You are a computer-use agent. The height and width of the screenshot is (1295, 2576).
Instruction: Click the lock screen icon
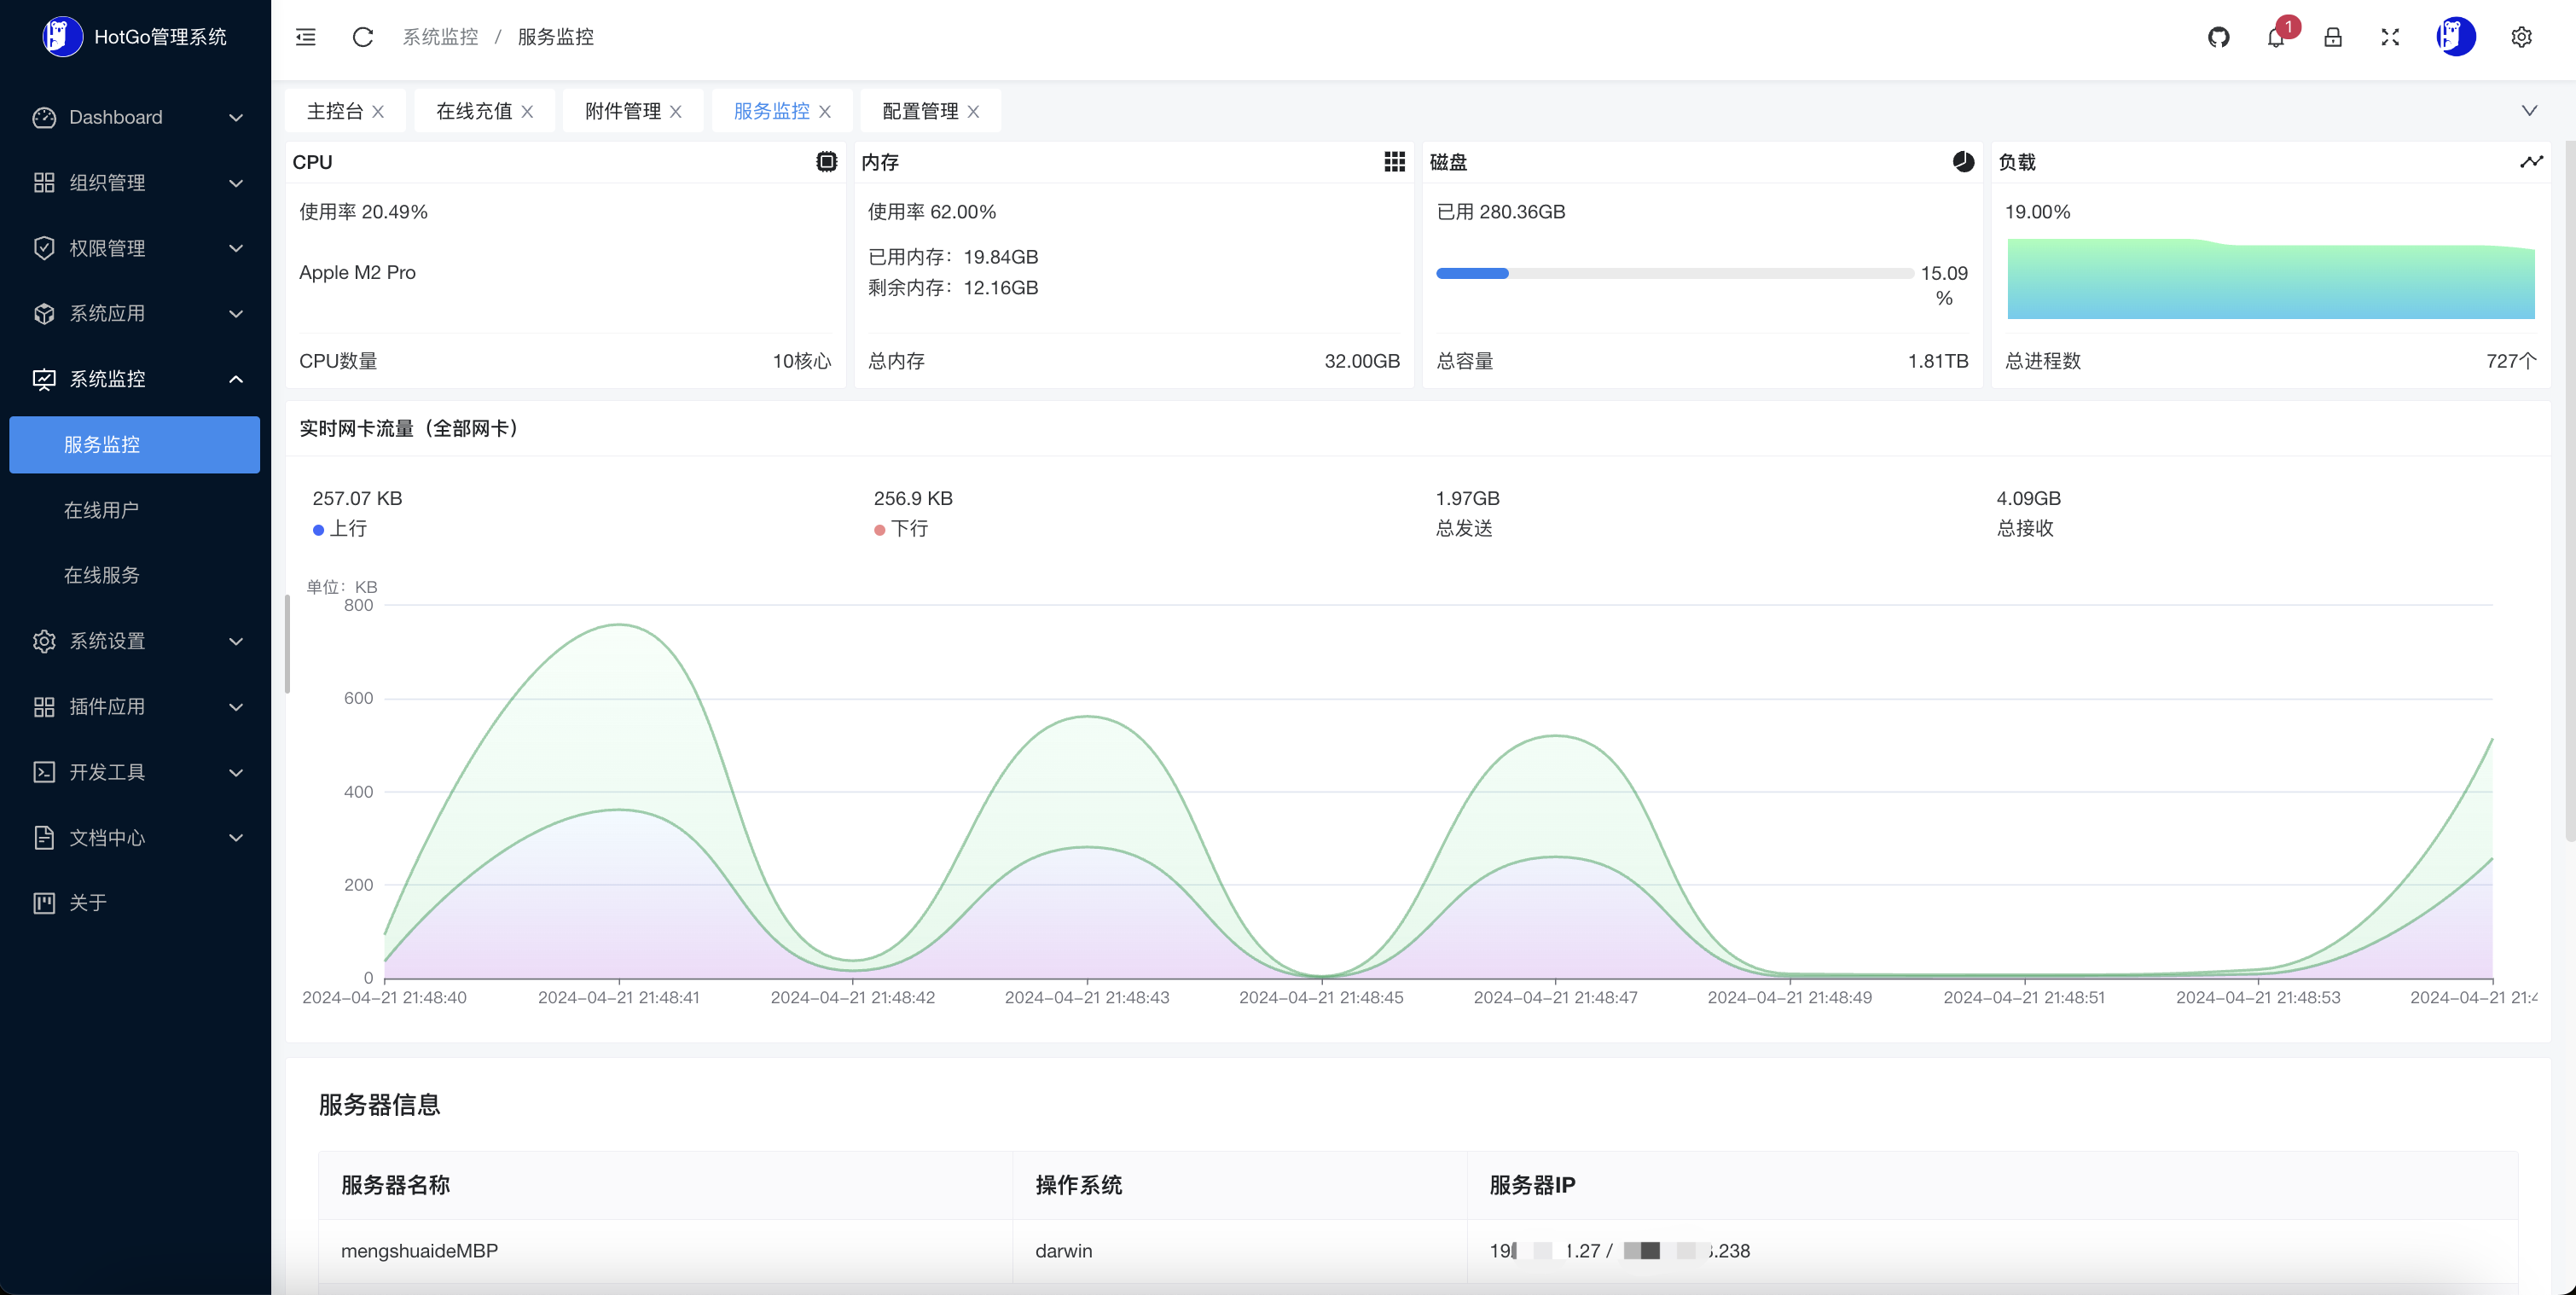point(2333,37)
